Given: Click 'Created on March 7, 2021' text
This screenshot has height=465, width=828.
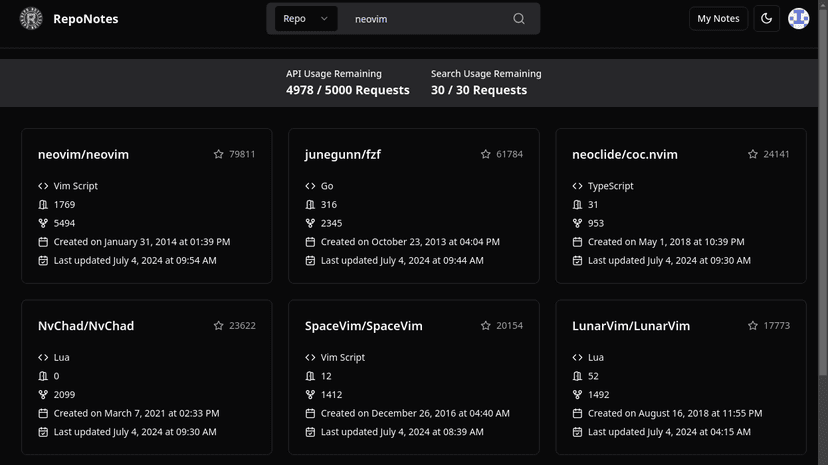Looking at the screenshot, I should point(136,413).
